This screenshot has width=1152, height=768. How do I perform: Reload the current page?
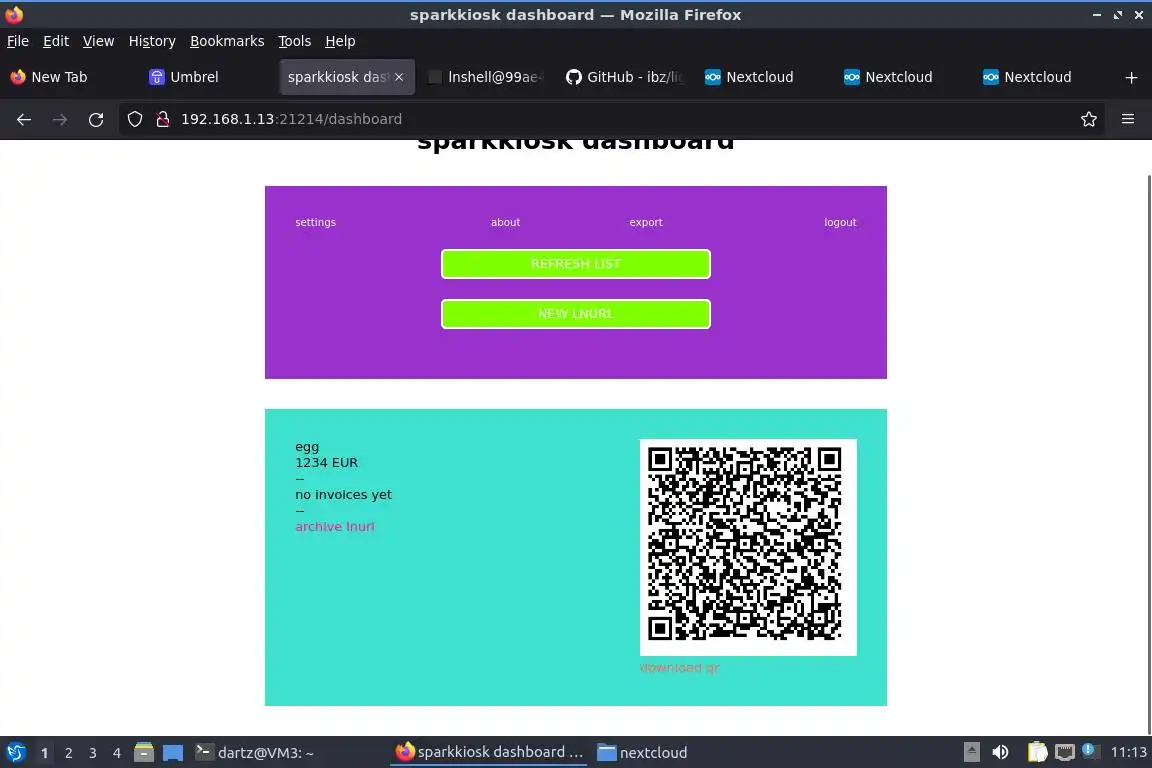[x=96, y=119]
